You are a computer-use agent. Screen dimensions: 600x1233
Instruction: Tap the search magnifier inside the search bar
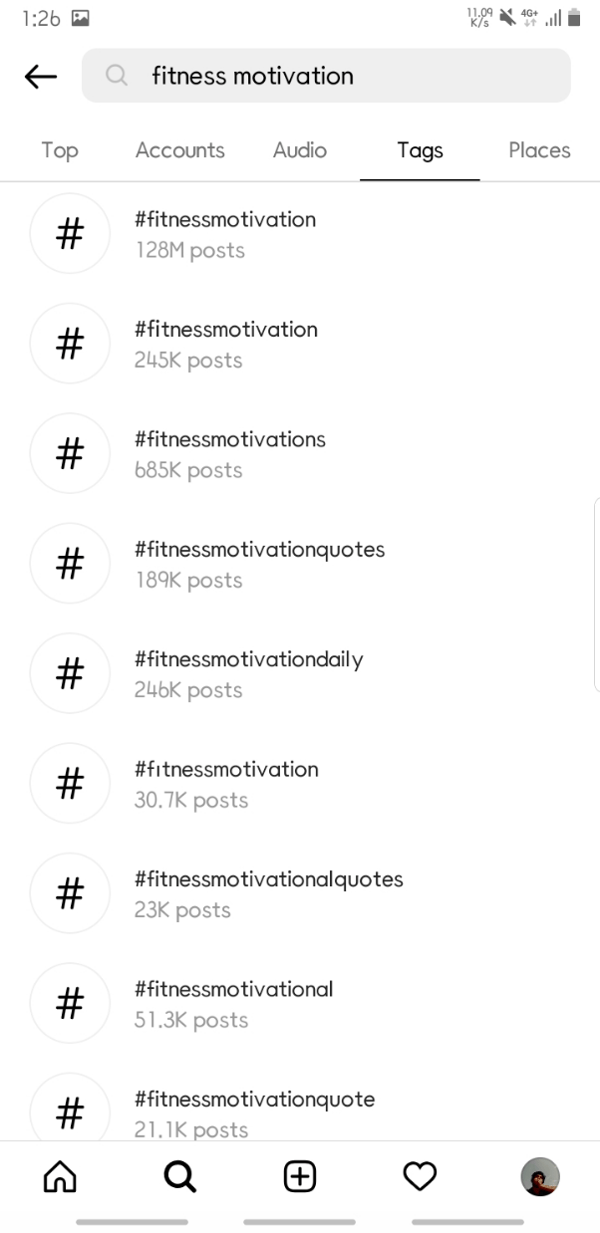[x=117, y=76]
